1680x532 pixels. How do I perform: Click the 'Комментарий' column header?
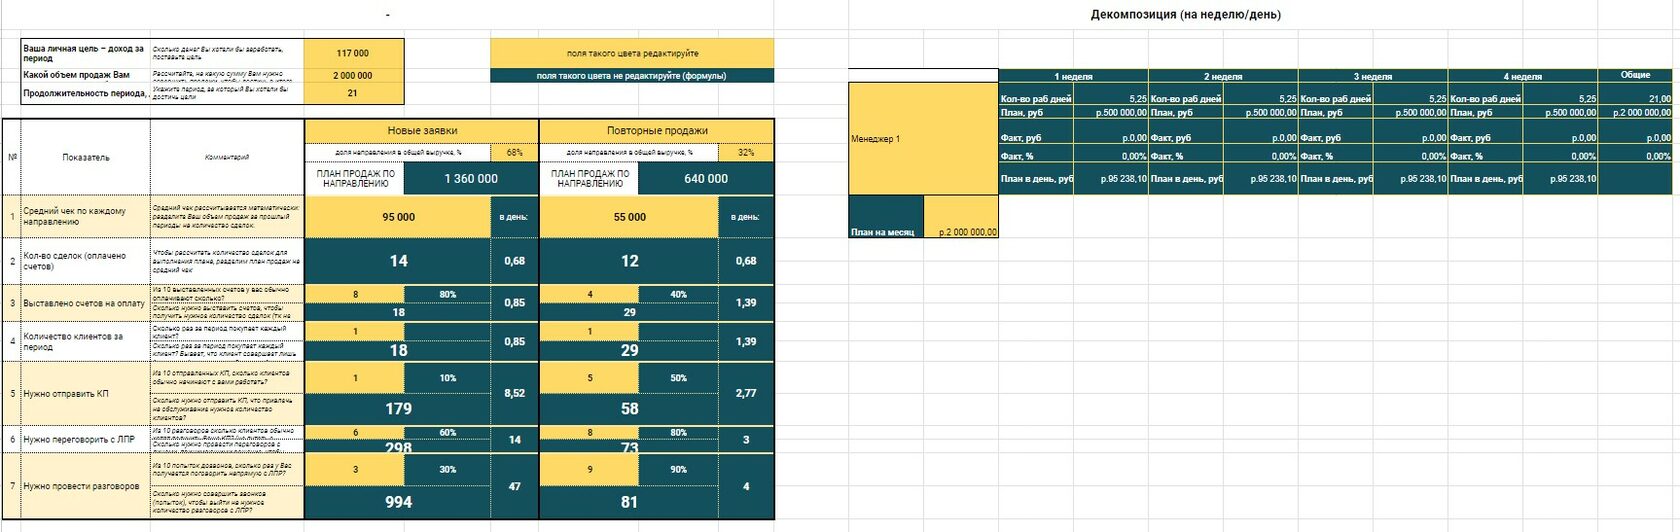point(227,157)
